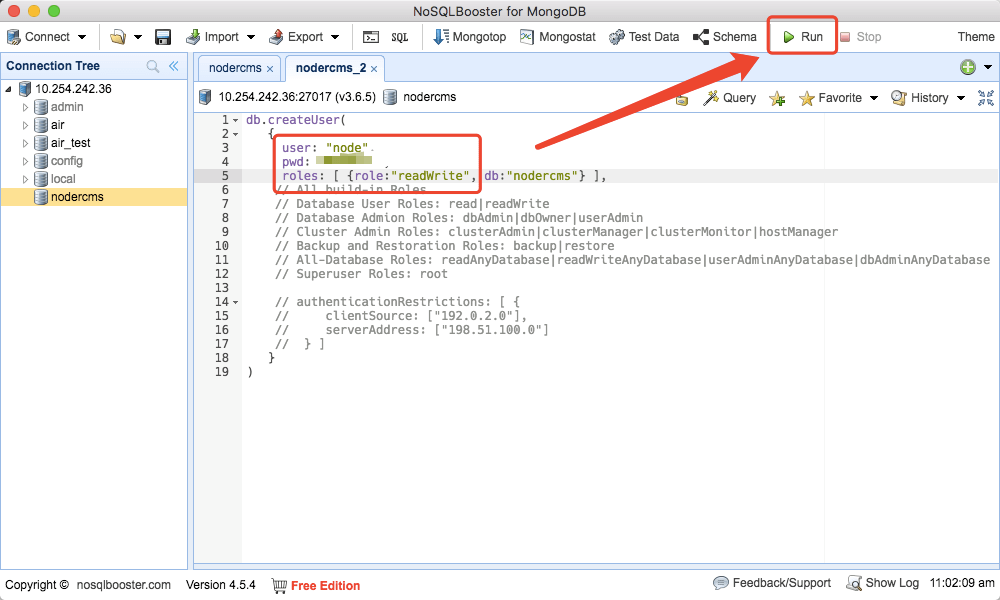The image size is (1000, 600).
Task: Open the new tab dropdown arrow
Action: (988, 67)
